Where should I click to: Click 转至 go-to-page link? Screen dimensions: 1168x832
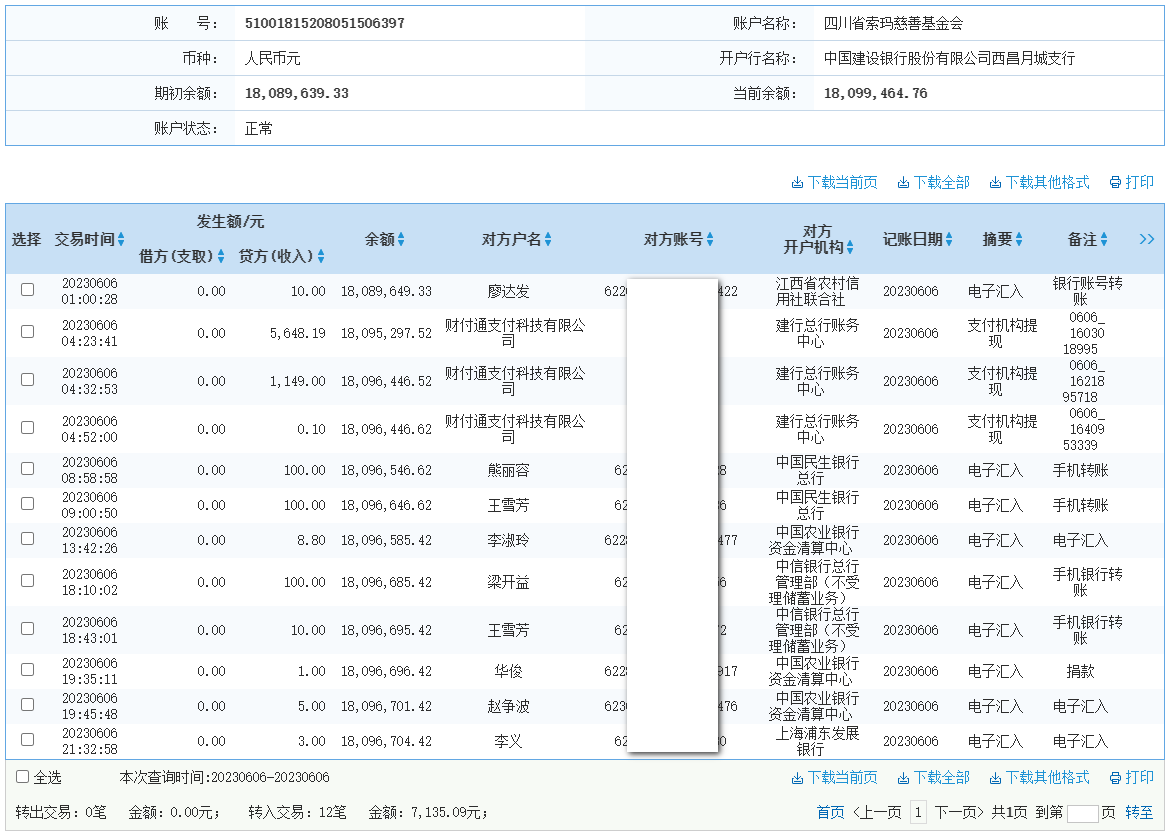(1139, 813)
